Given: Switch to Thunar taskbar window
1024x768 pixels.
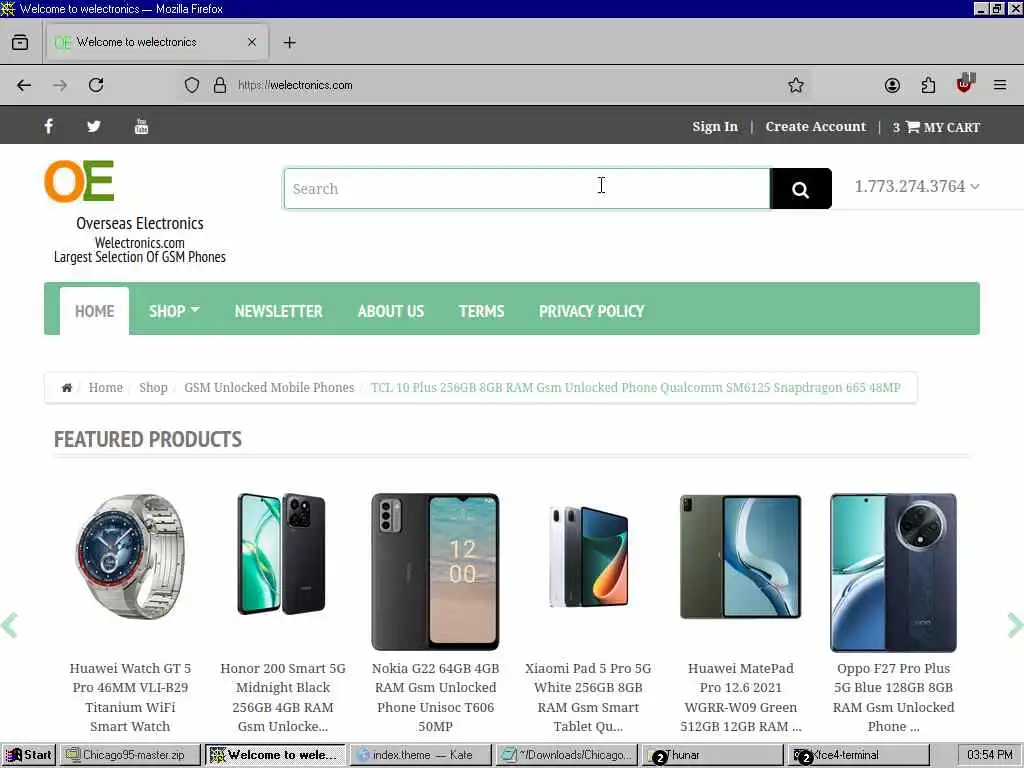Looking at the screenshot, I should pos(712,755).
